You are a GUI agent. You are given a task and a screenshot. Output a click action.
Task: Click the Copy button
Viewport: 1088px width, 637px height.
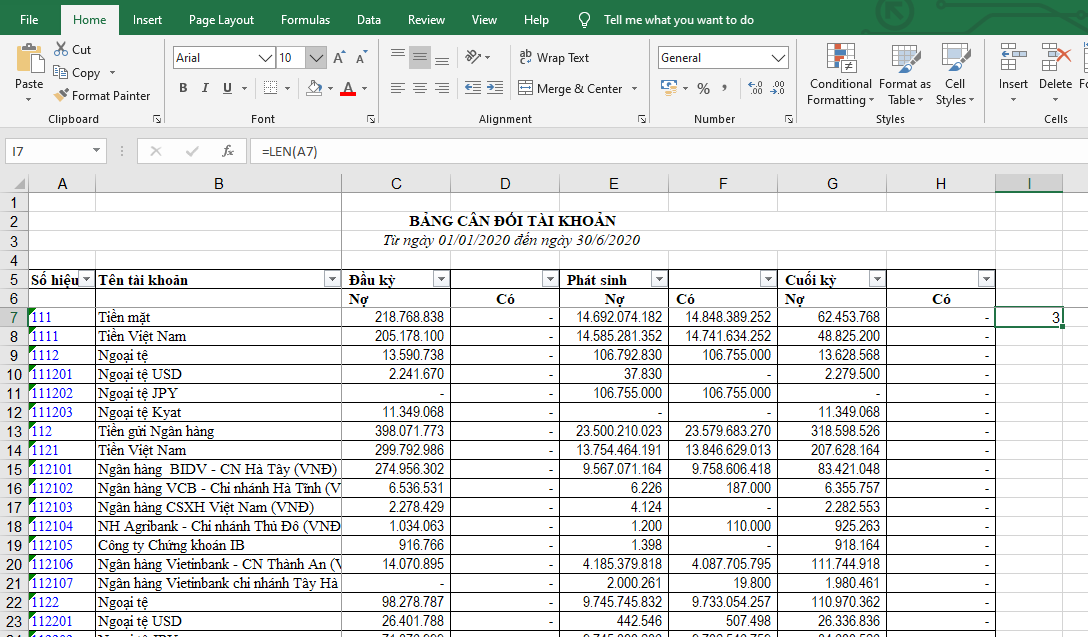77,73
